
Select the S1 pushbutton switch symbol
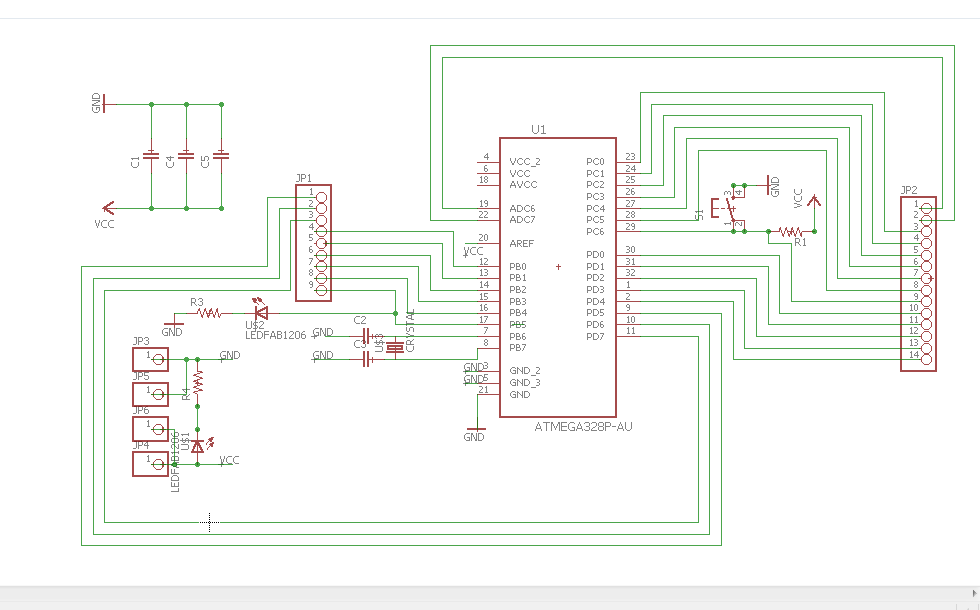click(x=728, y=208)
